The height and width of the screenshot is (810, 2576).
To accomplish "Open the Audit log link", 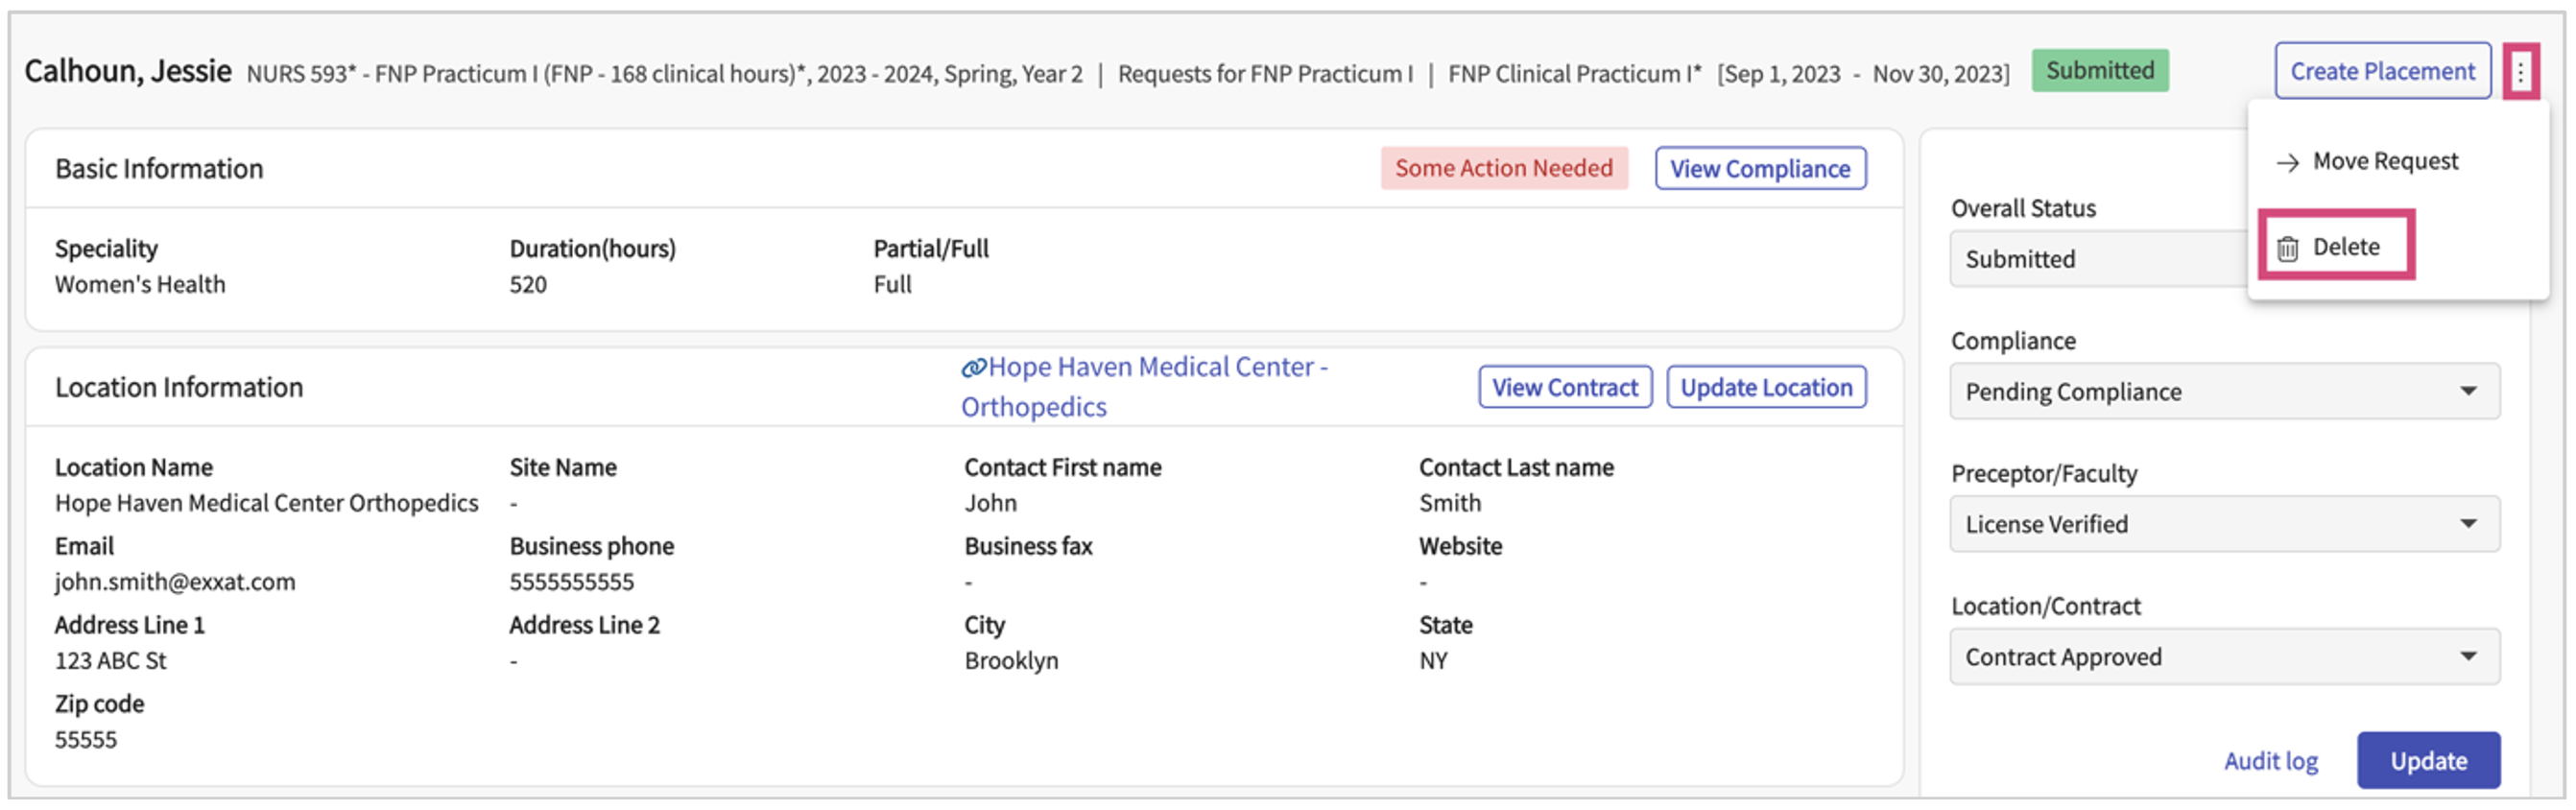I will tap(2270, 762).
